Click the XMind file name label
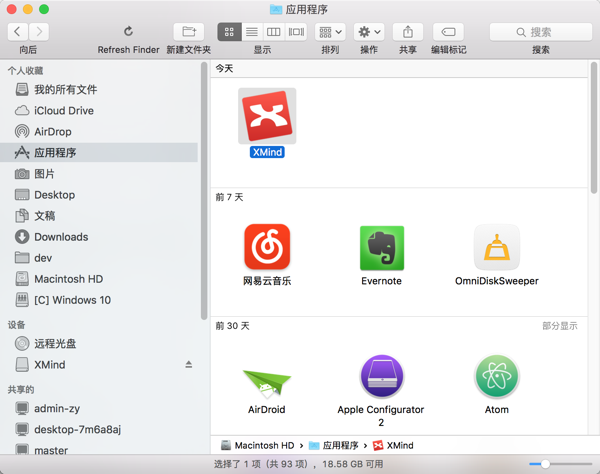The height and width of the screenshot is (474, 600). point(267,152)
